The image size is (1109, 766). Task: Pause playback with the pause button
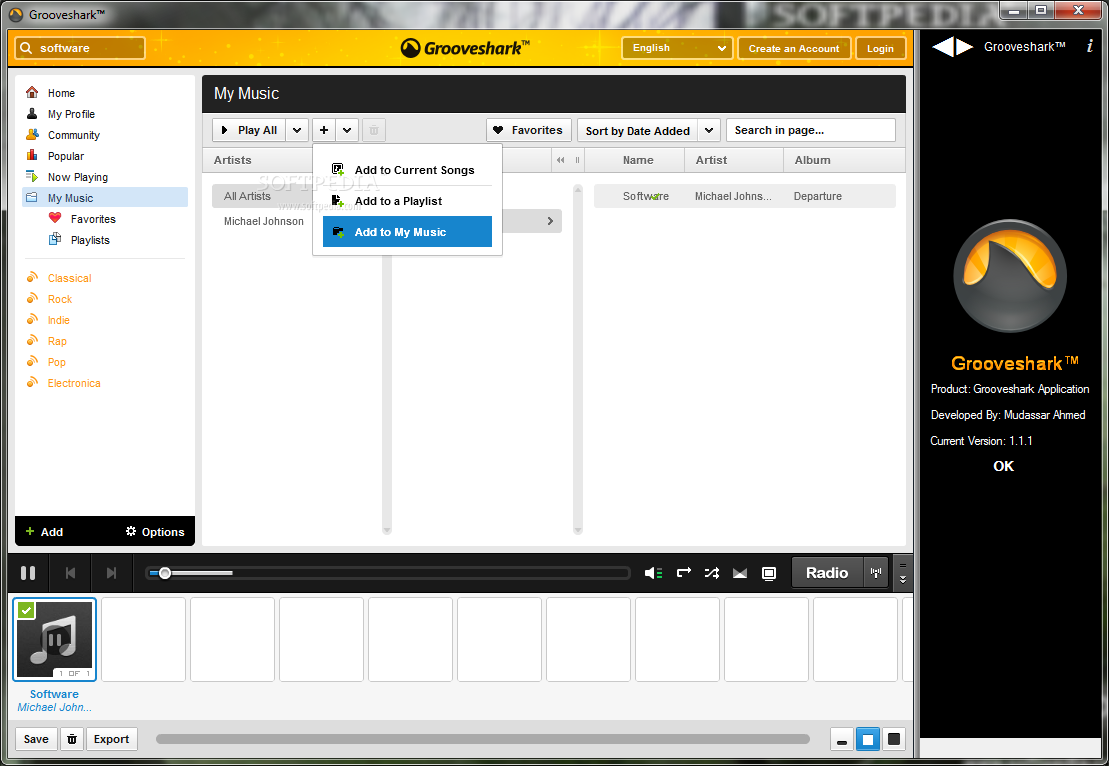point(28,573)
